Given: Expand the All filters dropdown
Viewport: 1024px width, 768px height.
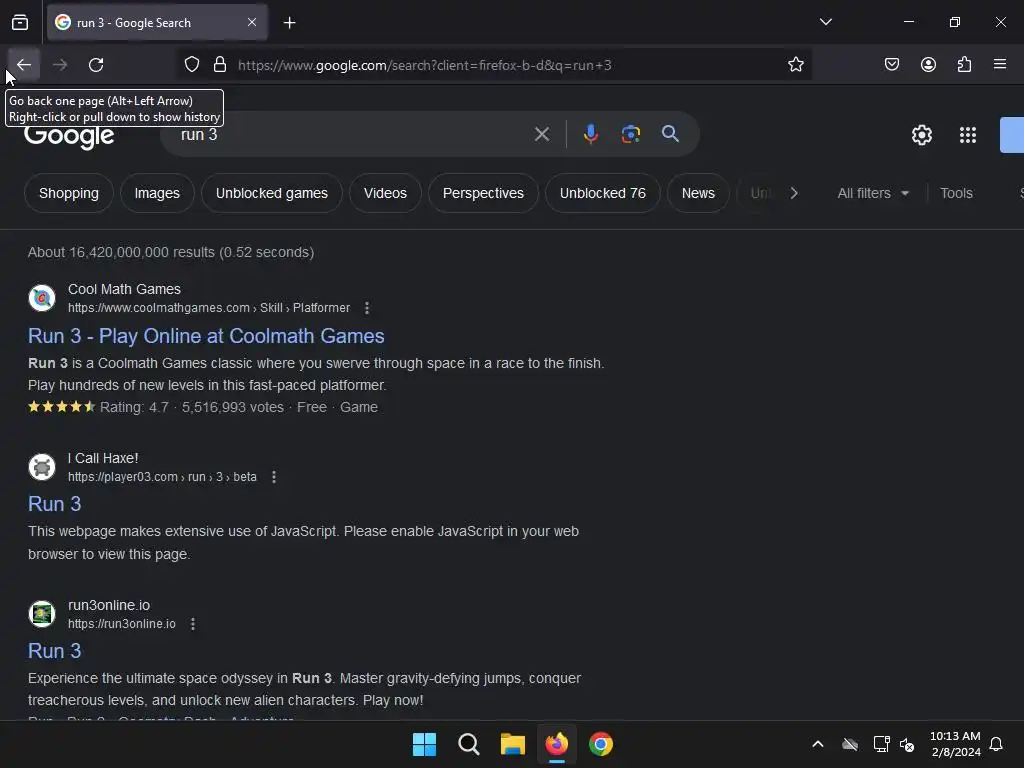Looking at the screenshot, I should point(873,193).
